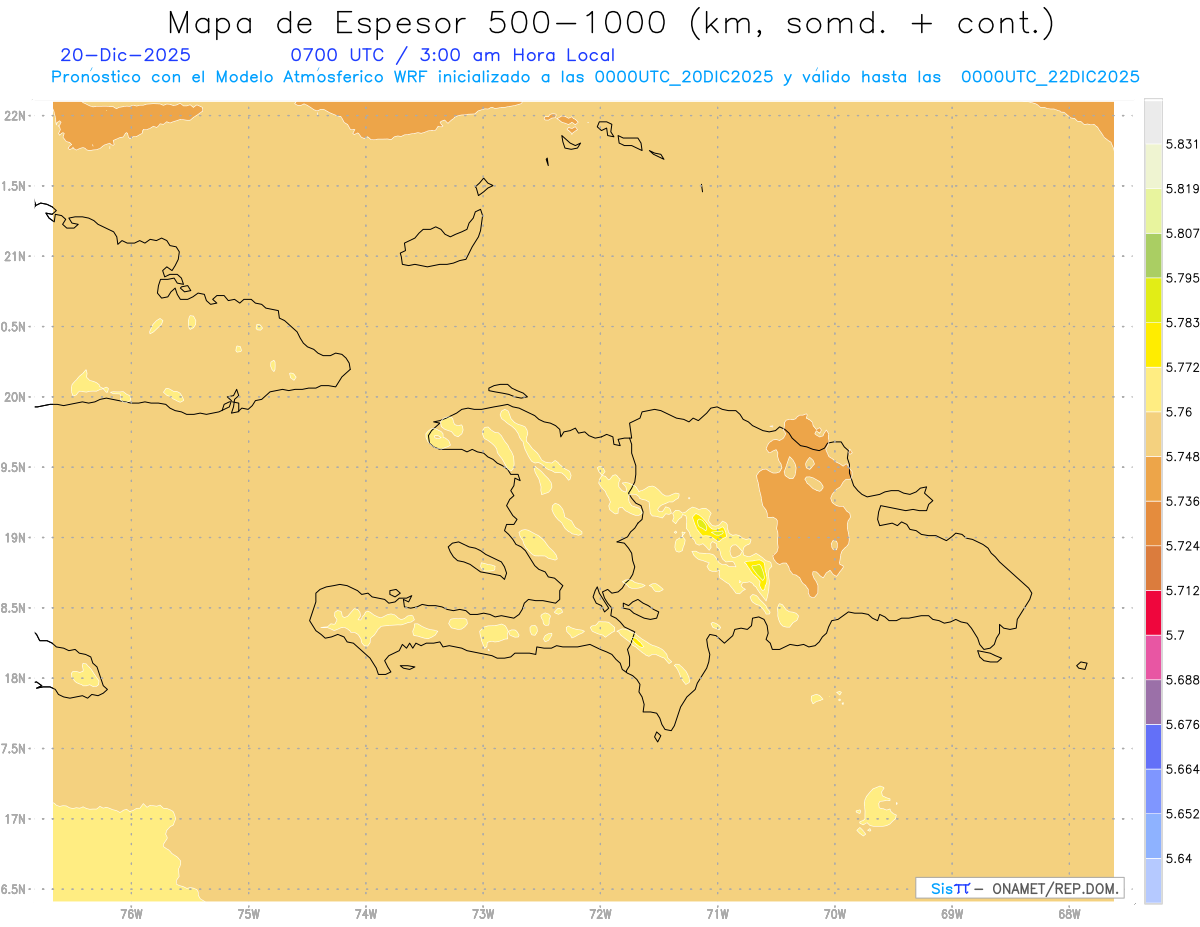This screenshot has width=1200, height=927.
Task: Click the 72W longitude label
Action: (x=600, y=913)
